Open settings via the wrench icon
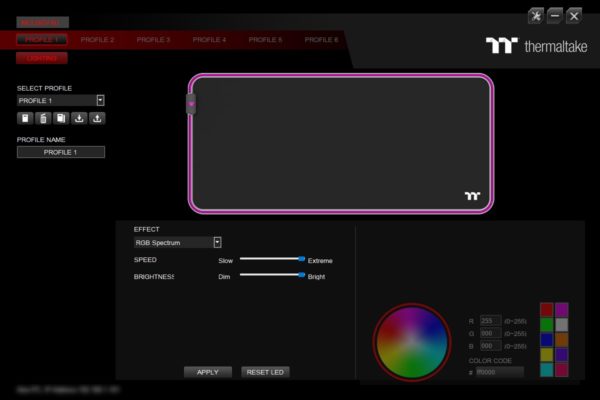Screen dimensions: 600x400 point(535,16)
